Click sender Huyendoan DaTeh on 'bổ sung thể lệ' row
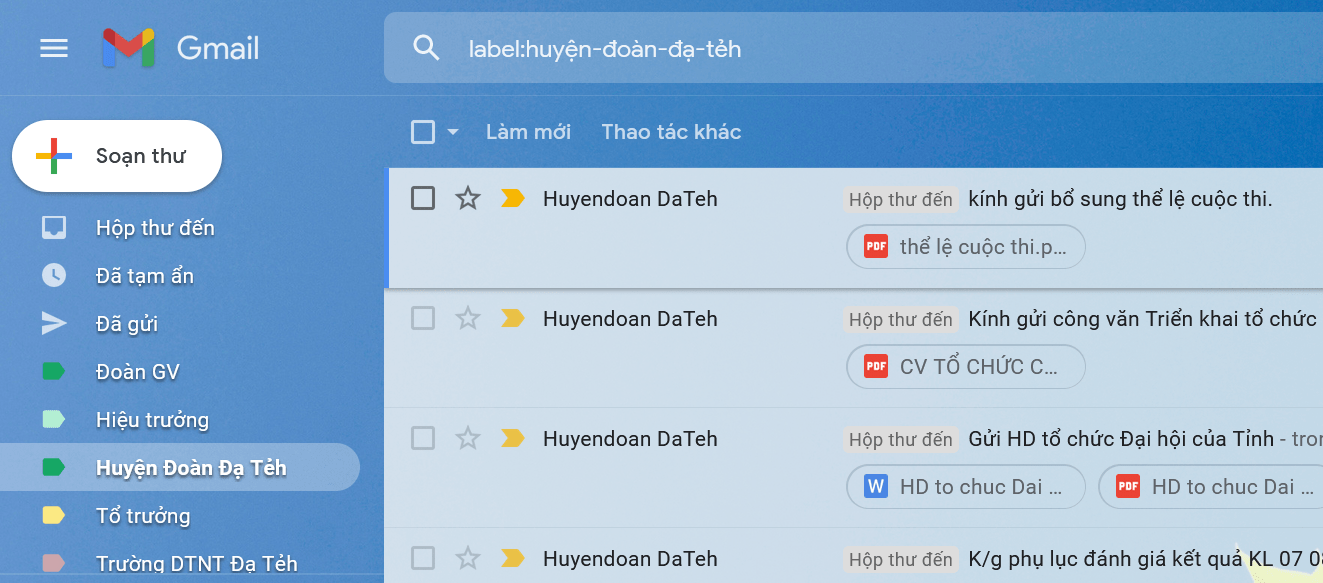Screen dimensions: 1323x583 (x=630, y=199)
